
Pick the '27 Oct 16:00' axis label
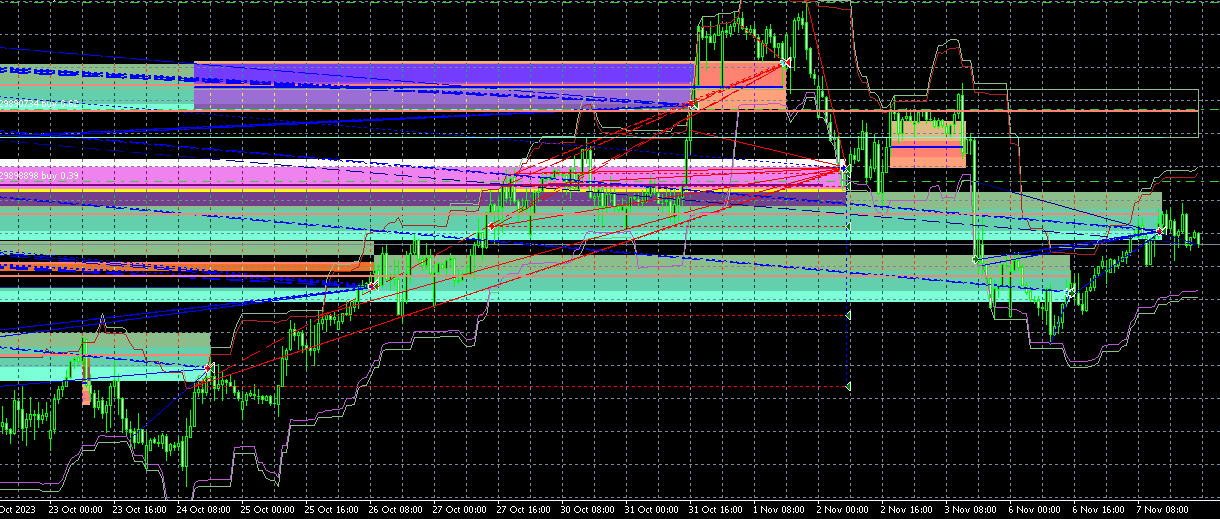pyautogui.click(x=525, y=510)
